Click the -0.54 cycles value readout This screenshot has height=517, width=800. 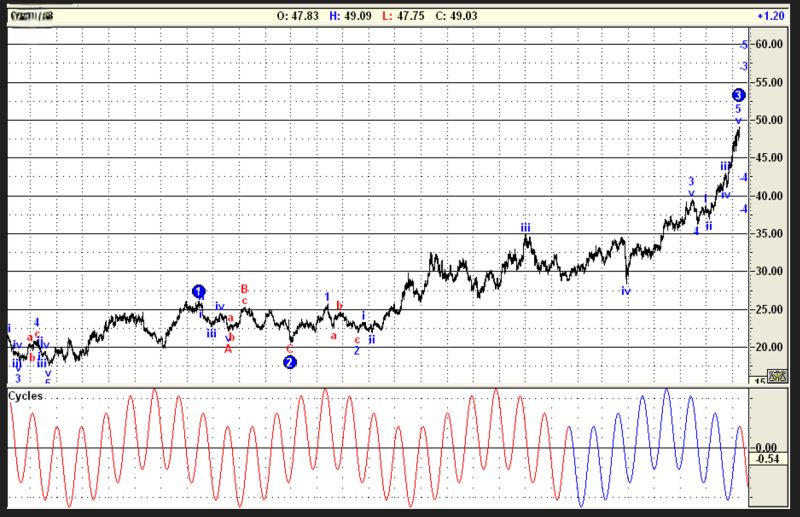768,459
